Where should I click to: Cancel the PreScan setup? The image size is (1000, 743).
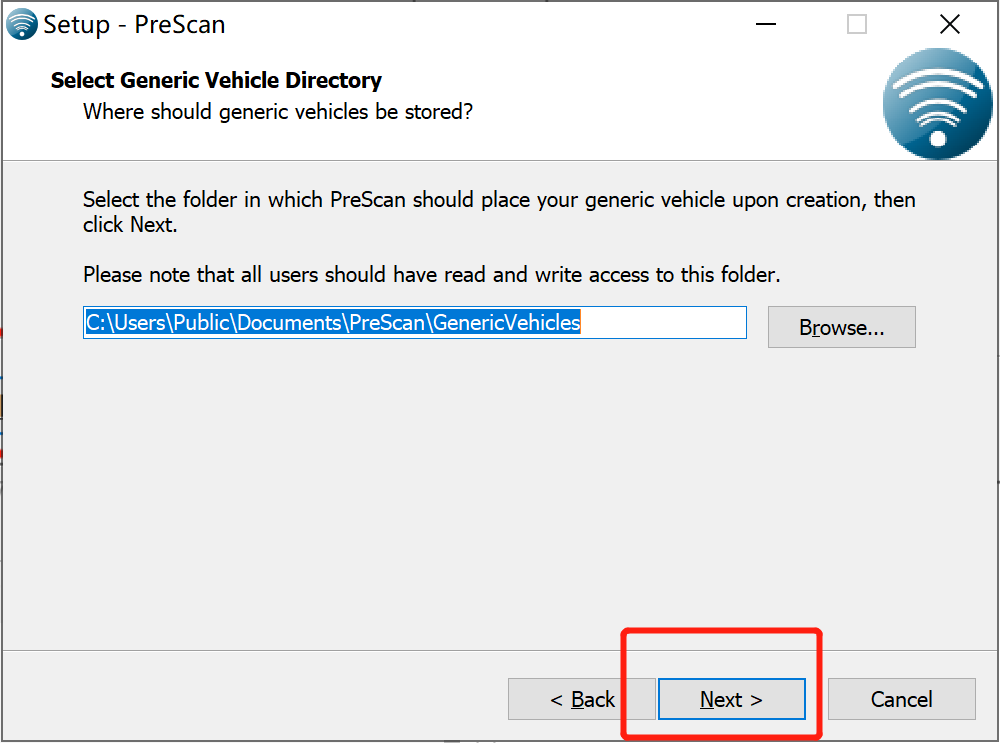(x=901, y=699)
